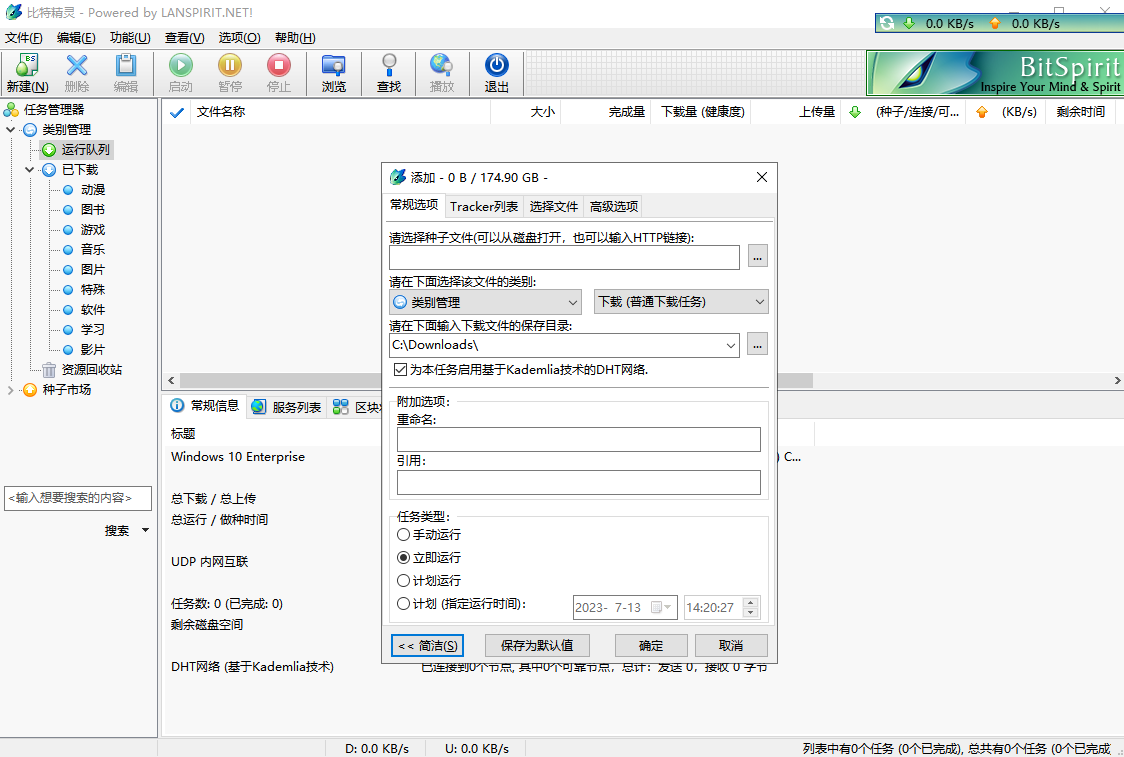Screen dimensions: 1124x757
Task: Click the search input box in sidebar
Action: tap(78, 497)
